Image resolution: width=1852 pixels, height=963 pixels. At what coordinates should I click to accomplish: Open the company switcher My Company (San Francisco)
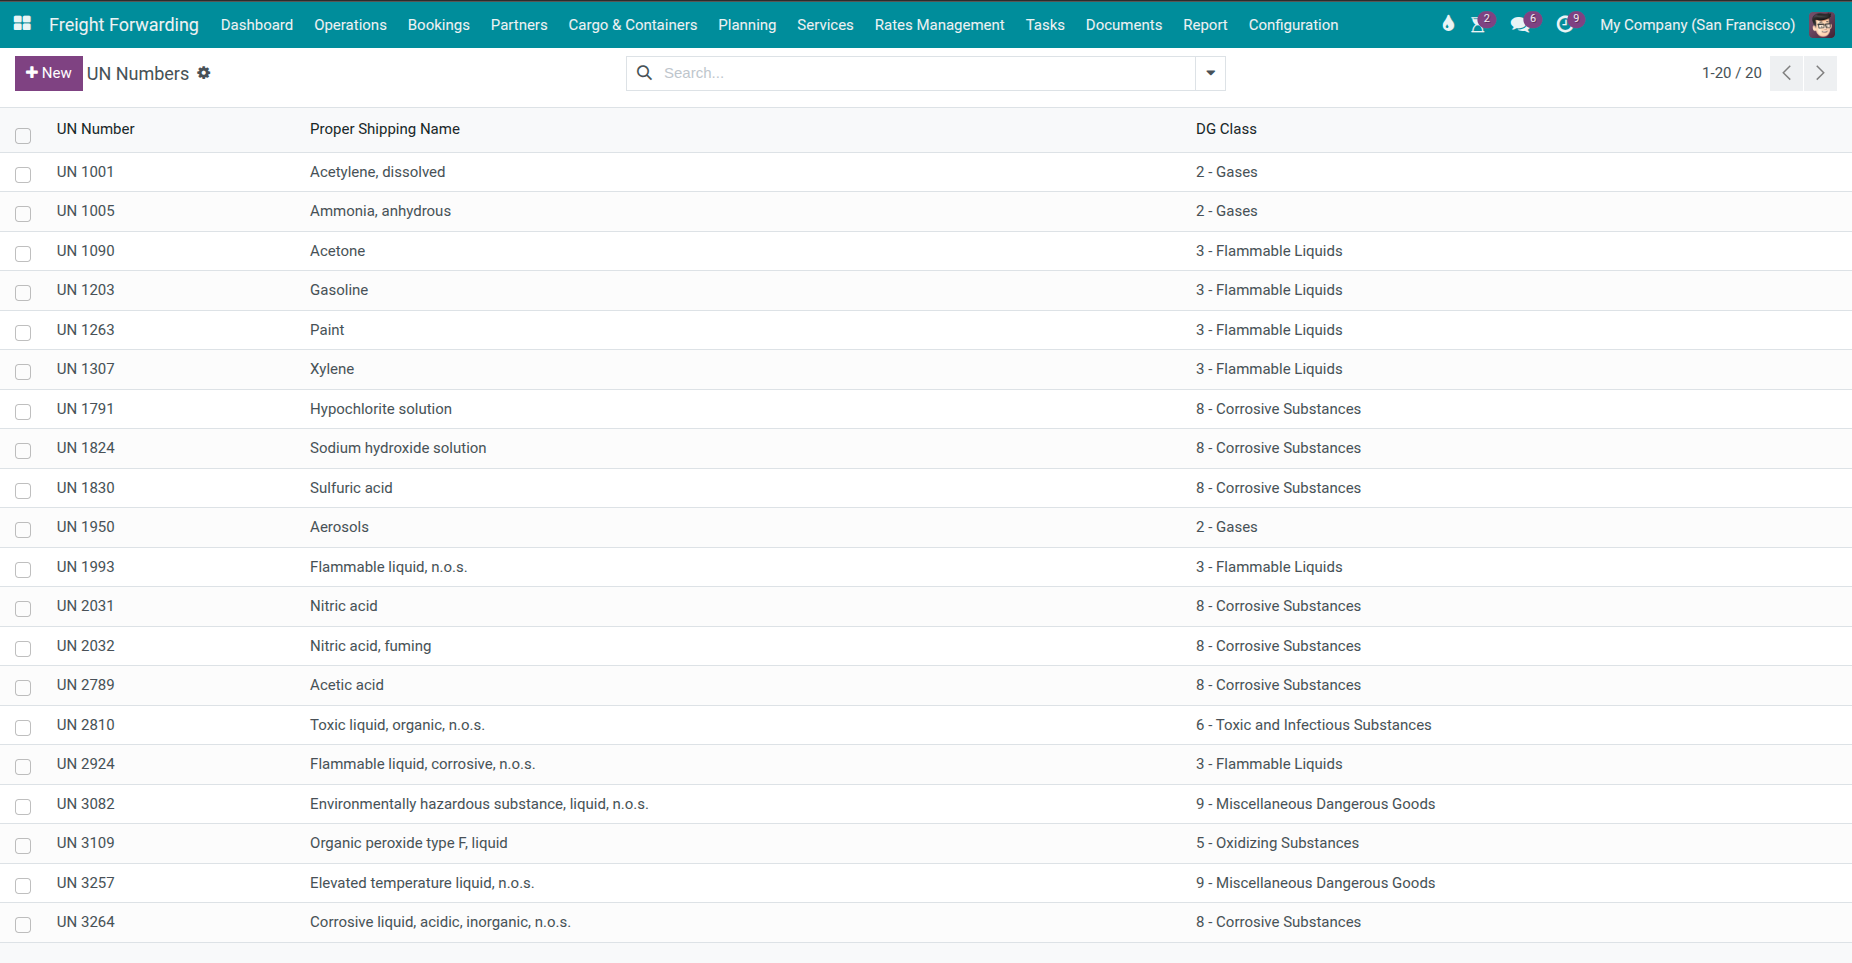click(1697, 25)
